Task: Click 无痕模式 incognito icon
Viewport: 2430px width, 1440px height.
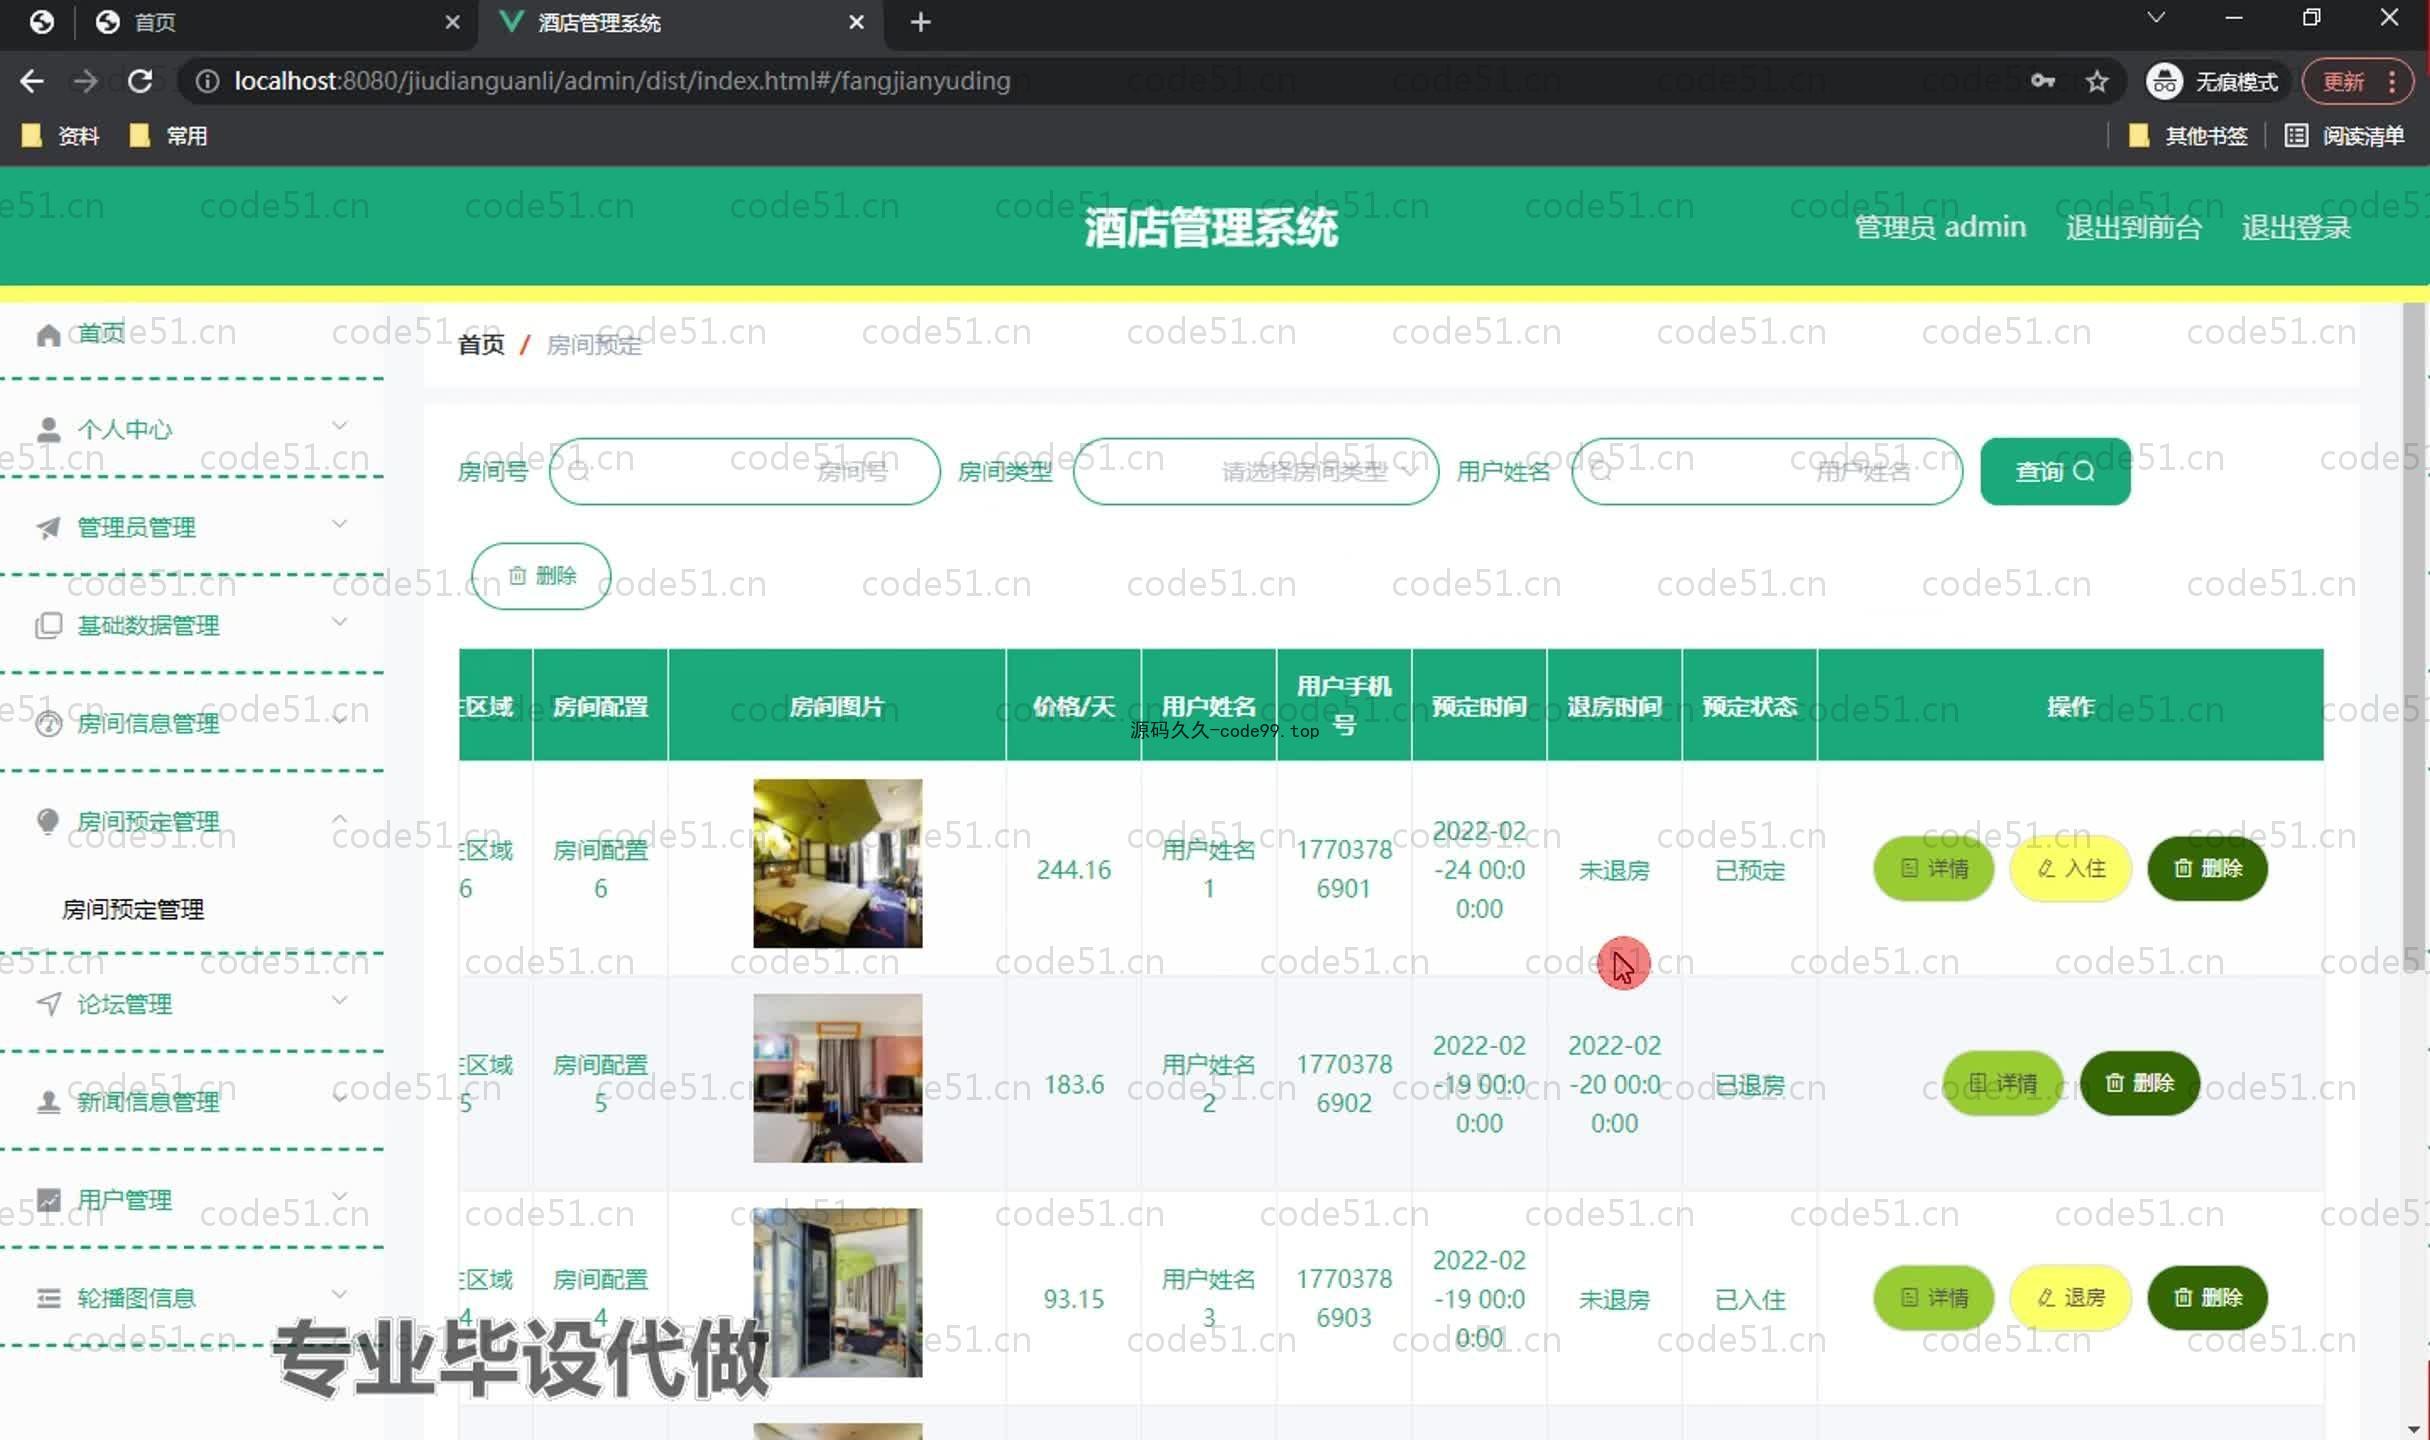Action: click(2164, 81)
